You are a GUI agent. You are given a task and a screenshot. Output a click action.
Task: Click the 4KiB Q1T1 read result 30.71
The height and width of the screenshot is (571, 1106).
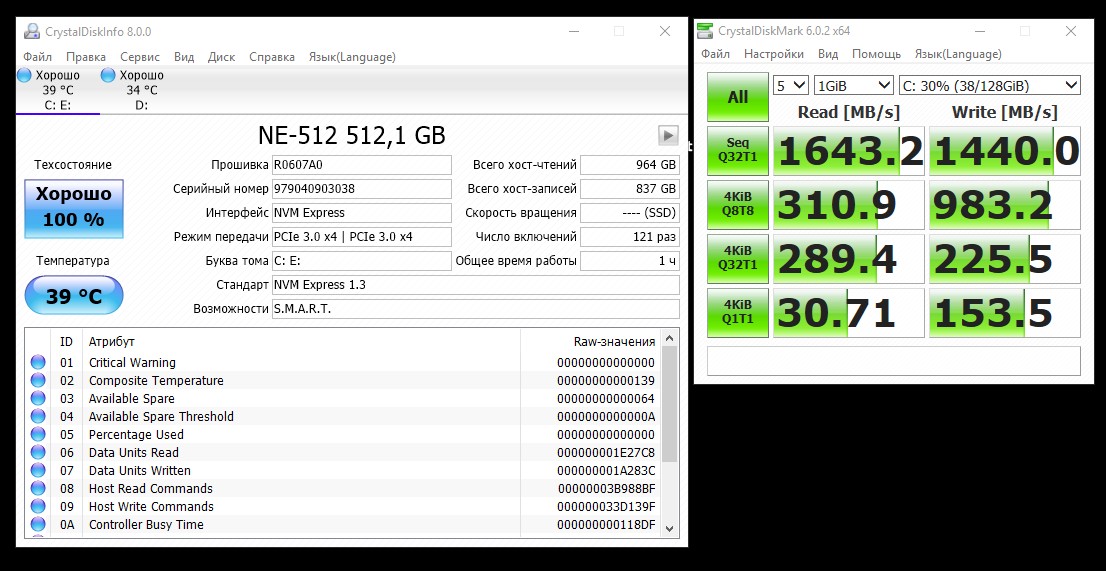849,312
